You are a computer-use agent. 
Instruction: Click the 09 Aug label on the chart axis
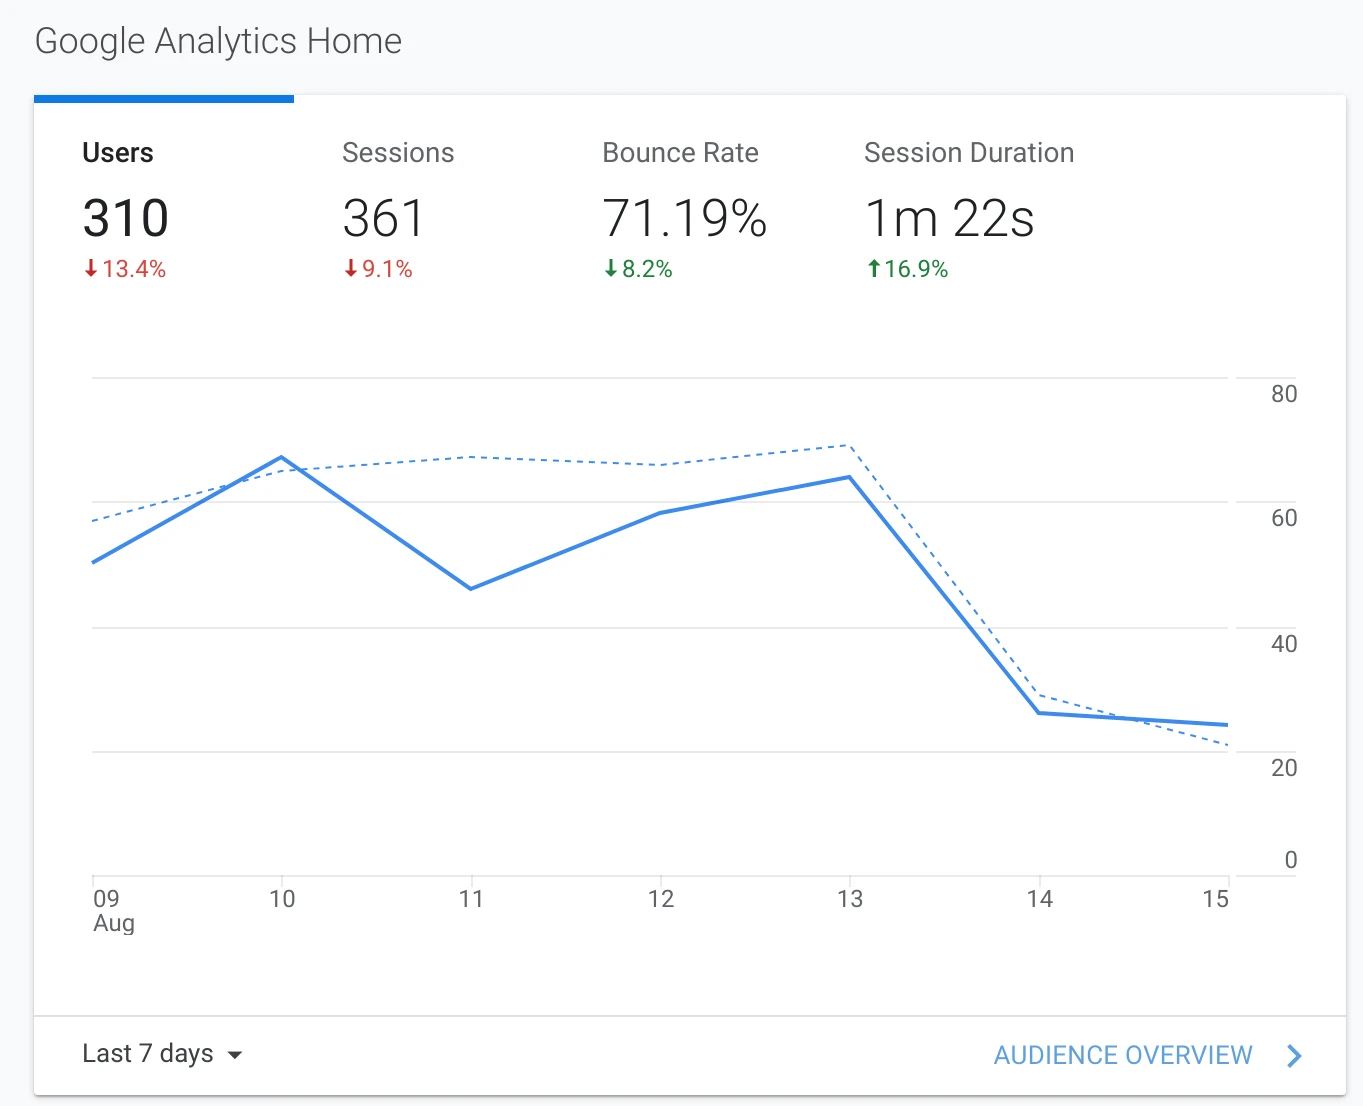110,910
